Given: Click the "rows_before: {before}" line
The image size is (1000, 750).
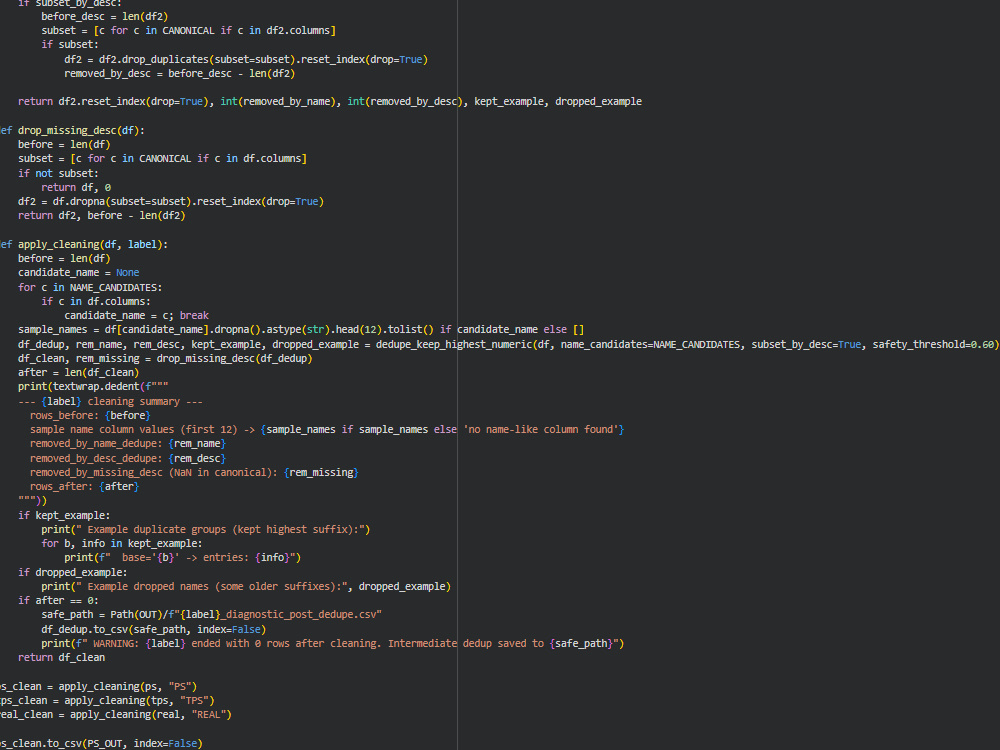Looking at the screenshot, I should (x=90, y=416).
